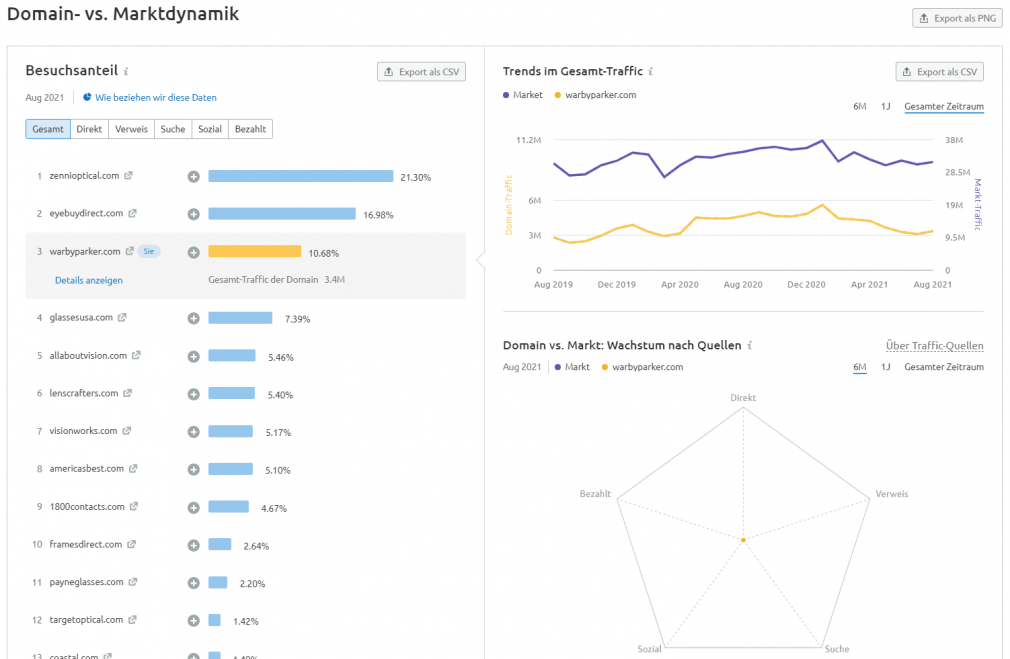The width and height of the screenshot is (1010, 659).
Task: Switch to the Verweis tab
Action: [x=131, y=129]
